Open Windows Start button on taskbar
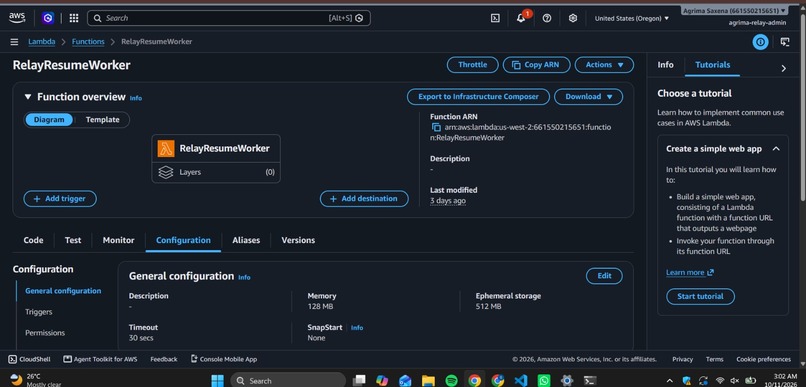This screenshot has height=387, width=806. click(217, 381)
